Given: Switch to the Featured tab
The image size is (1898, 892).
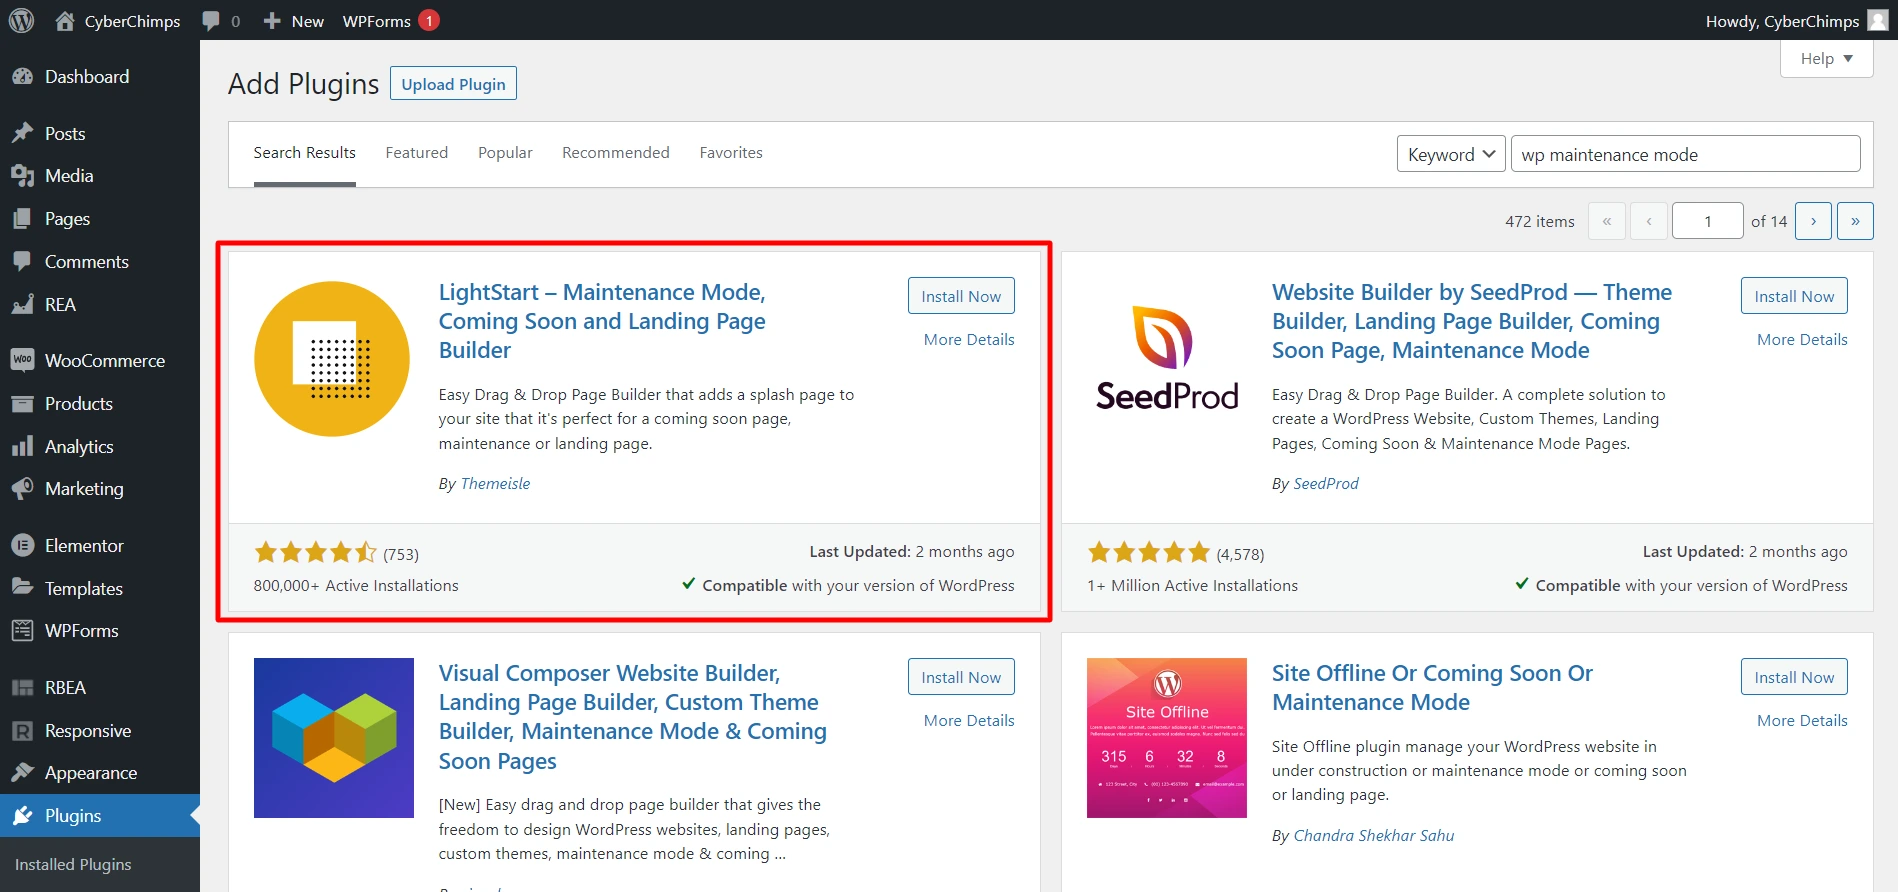Looking at the screenshot, I should coord(417,153).
